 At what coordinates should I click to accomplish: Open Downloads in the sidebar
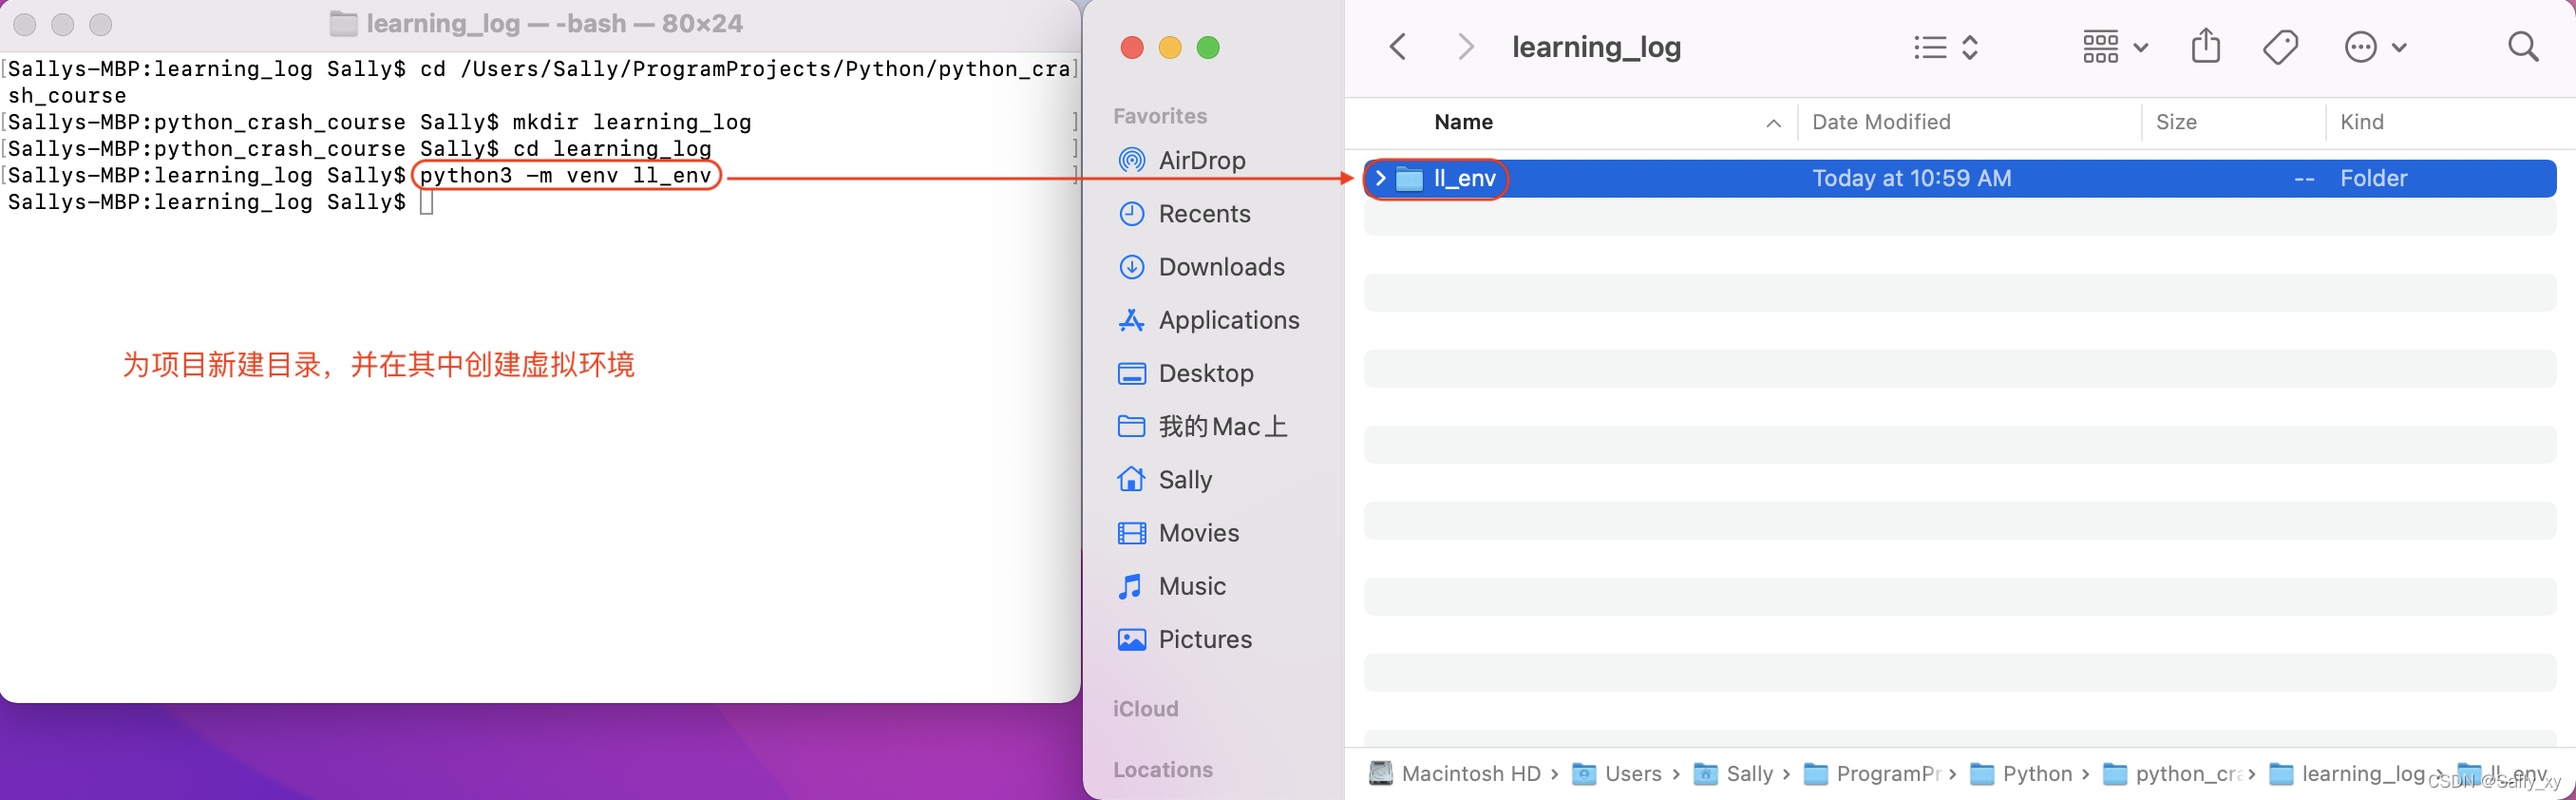tap(1201, 267)
